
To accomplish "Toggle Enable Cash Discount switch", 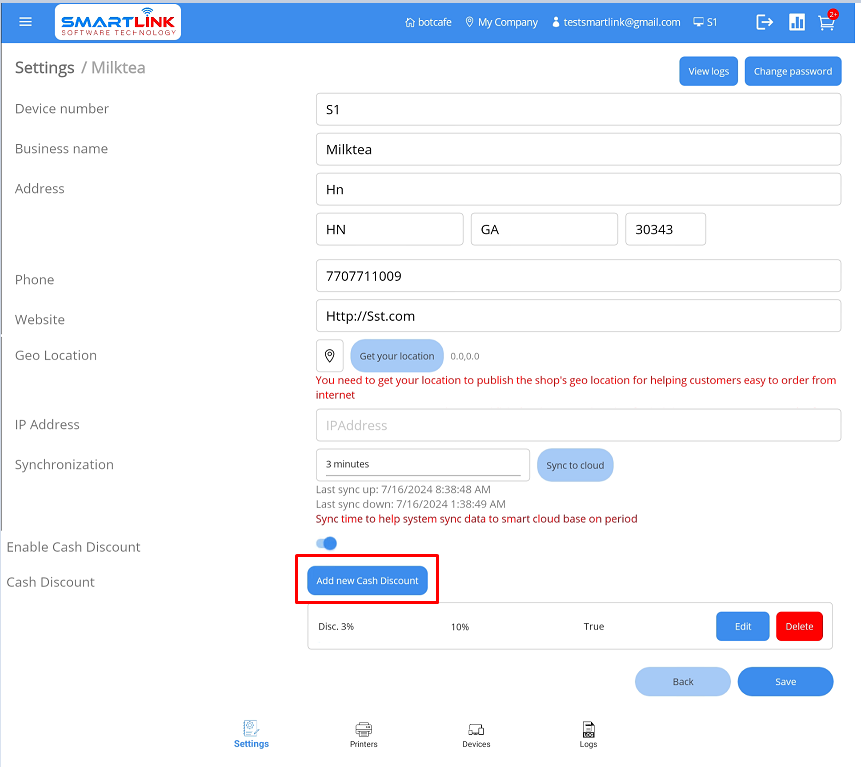I will tap(327, 543).
